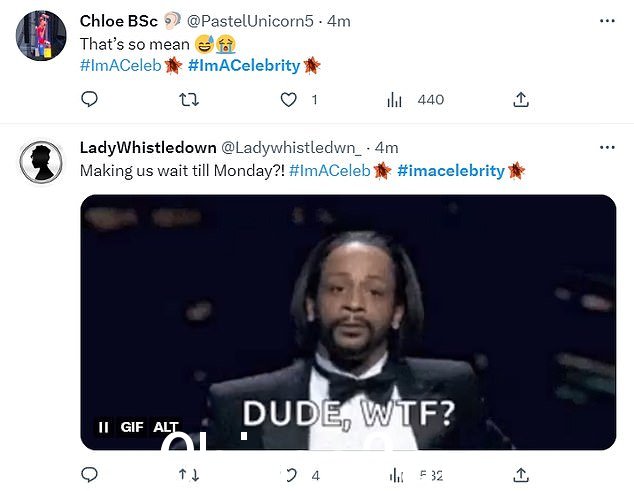Retweet Chloe BSc's post
The height and width of the screenshot is (491, 634).
(189, 99)
